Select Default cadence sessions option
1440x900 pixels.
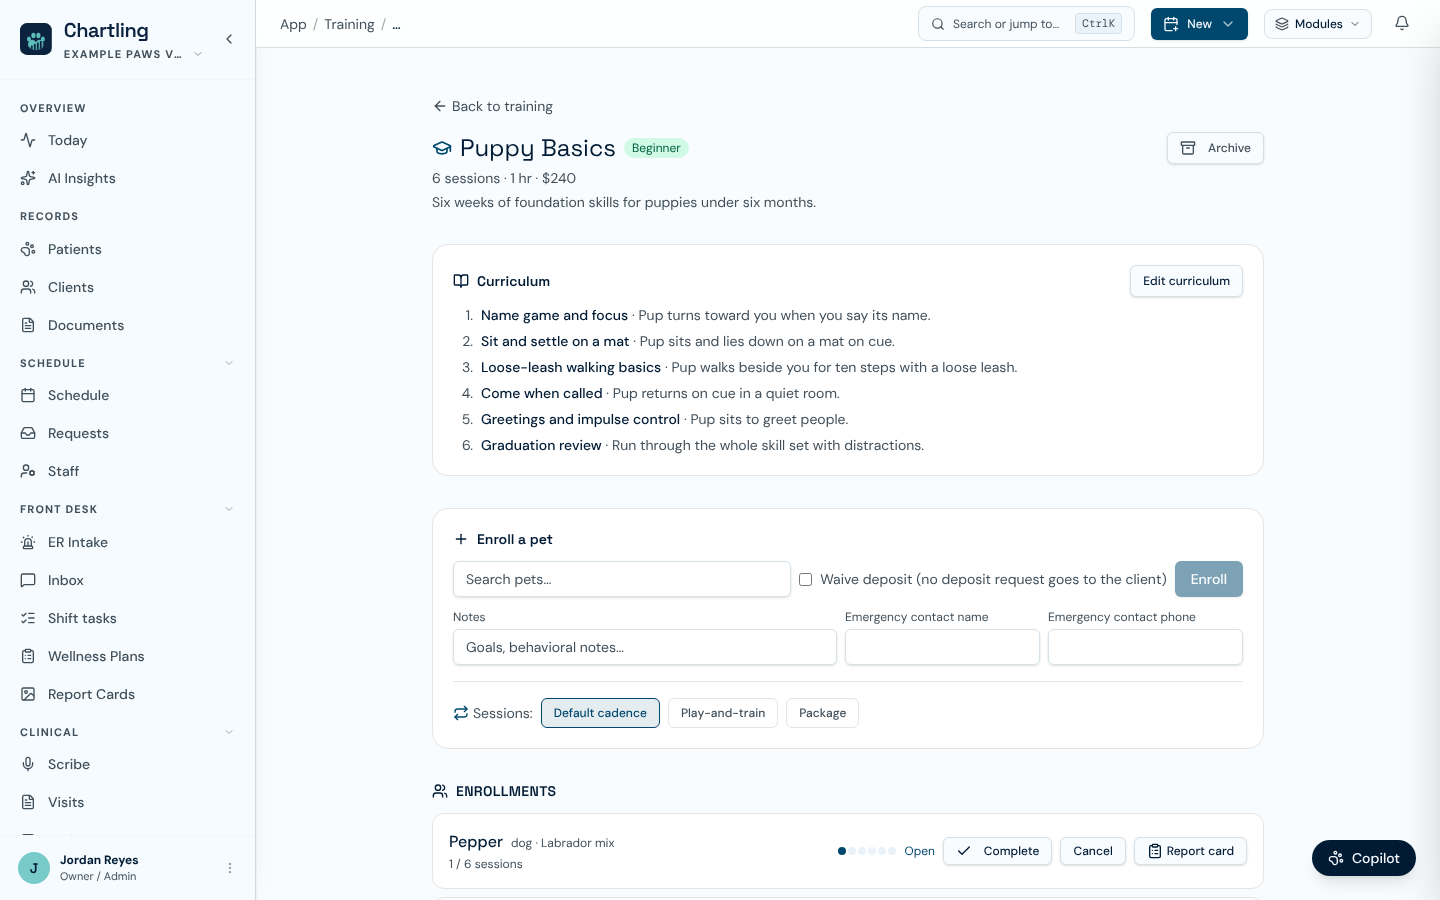click(600, 713)
